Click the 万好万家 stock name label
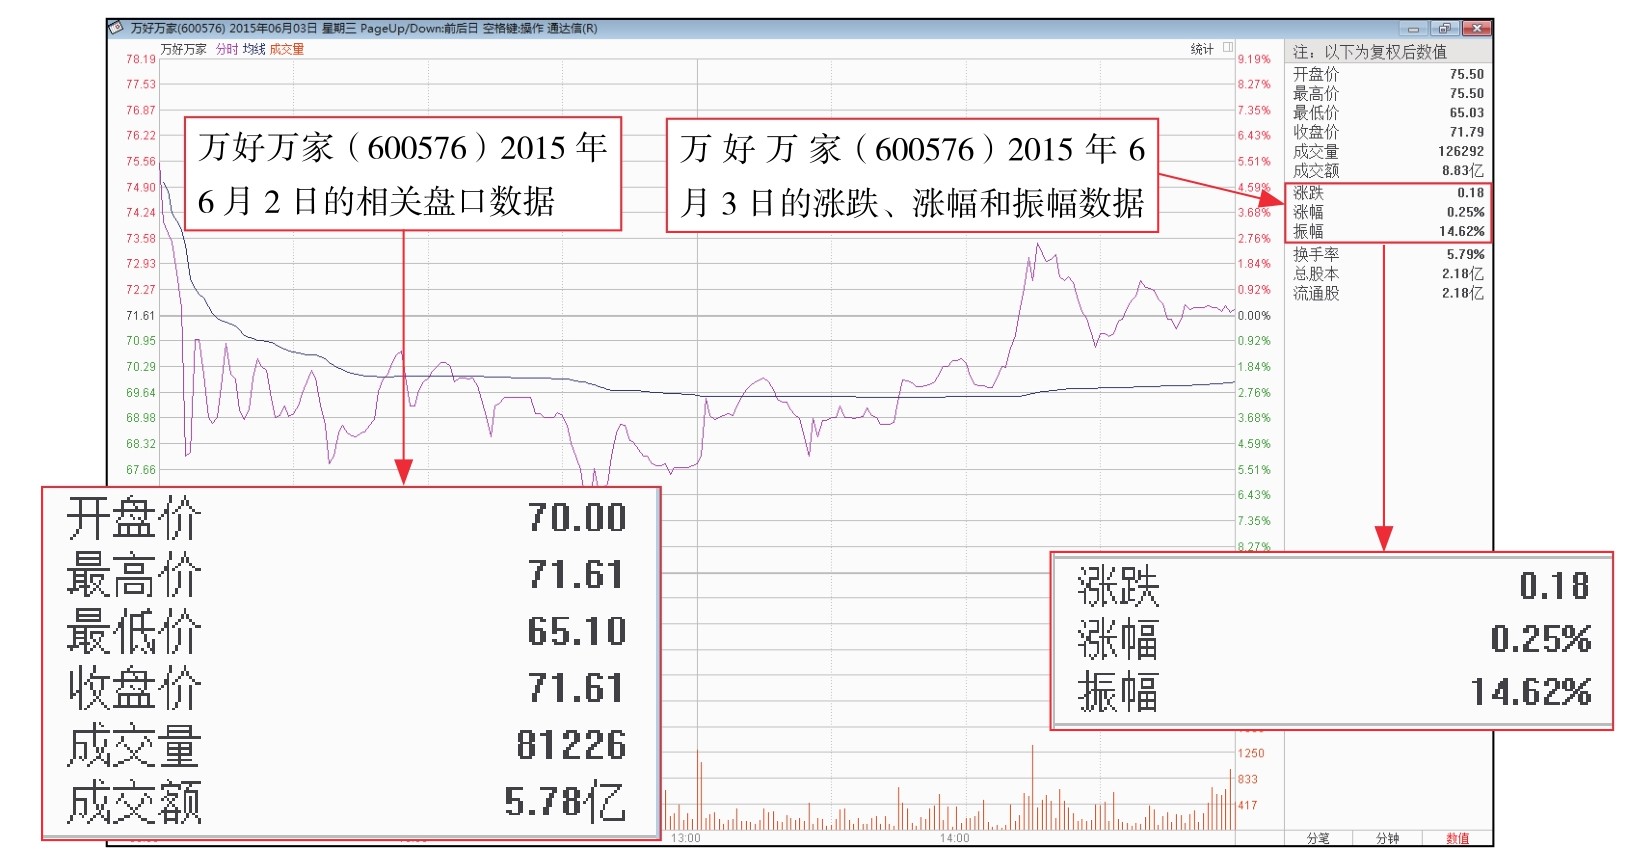The height and width of the screenshot is (853, 1638). tap(183, 49)
